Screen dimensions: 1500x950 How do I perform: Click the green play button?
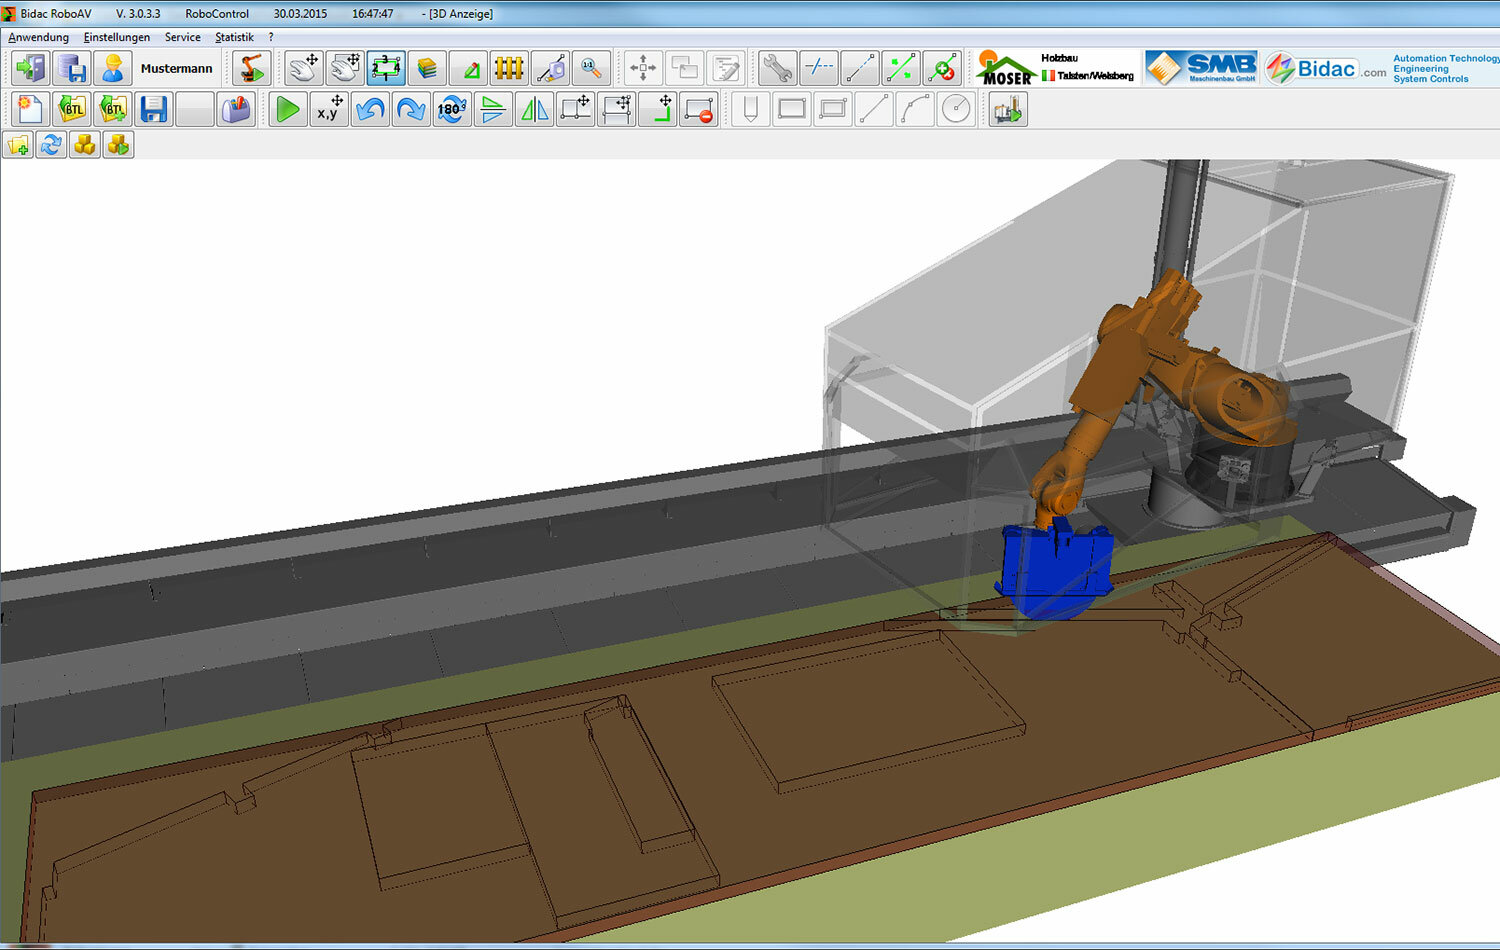point(288,109)
